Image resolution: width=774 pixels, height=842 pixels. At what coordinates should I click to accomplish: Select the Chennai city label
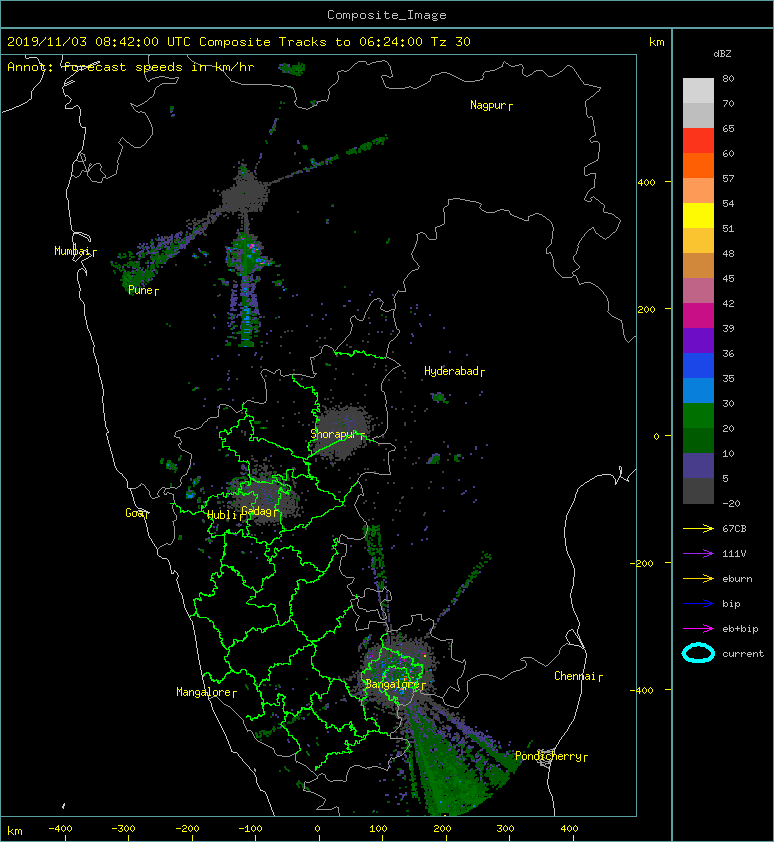click(578, 676)
